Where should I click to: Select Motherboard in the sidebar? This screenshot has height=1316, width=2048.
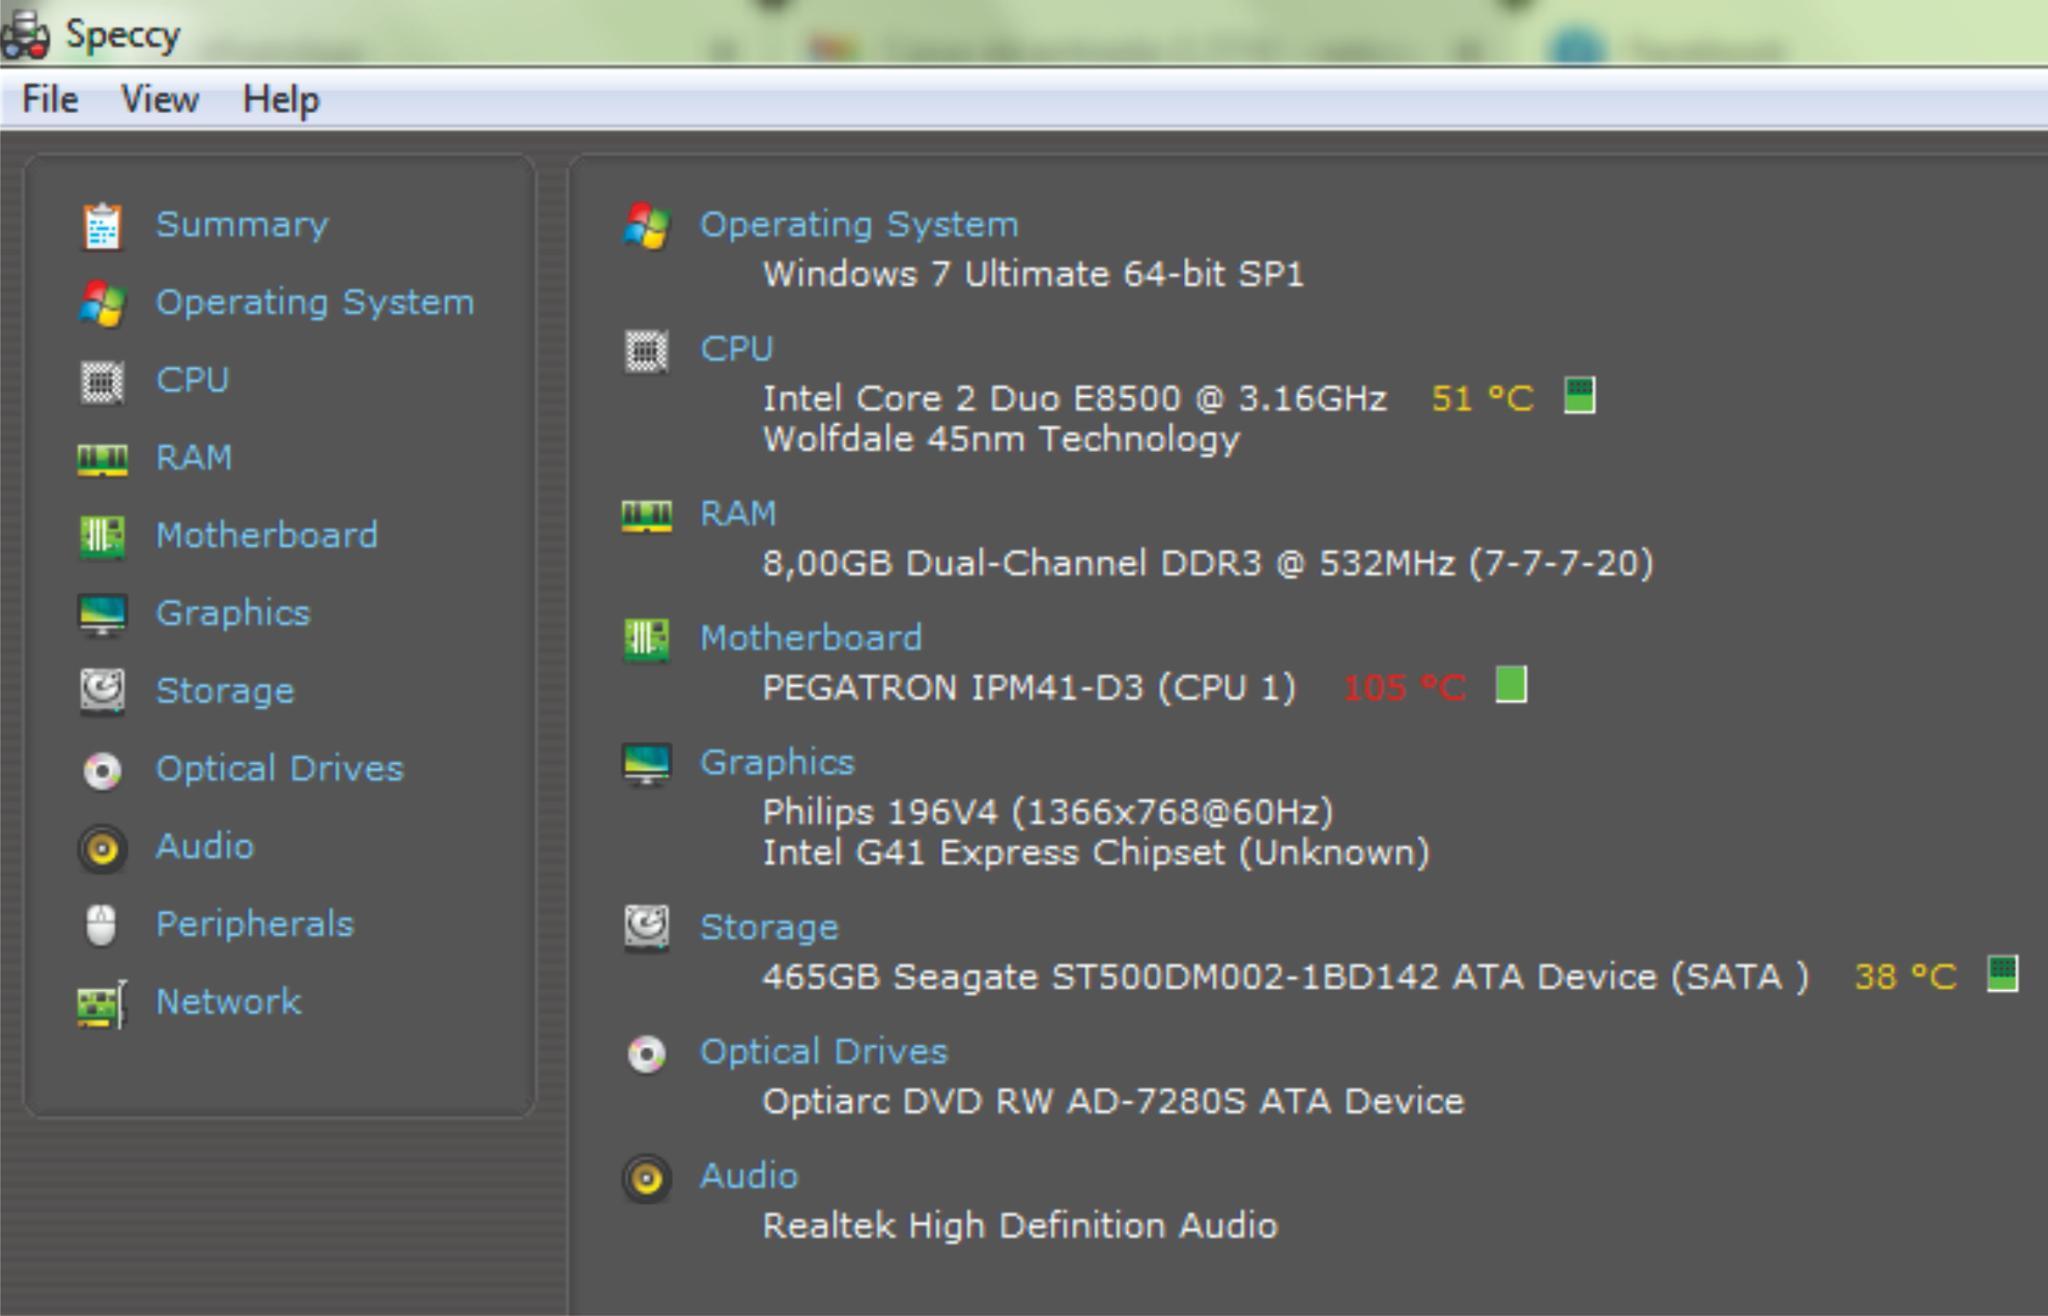click(x=267, y=535)
